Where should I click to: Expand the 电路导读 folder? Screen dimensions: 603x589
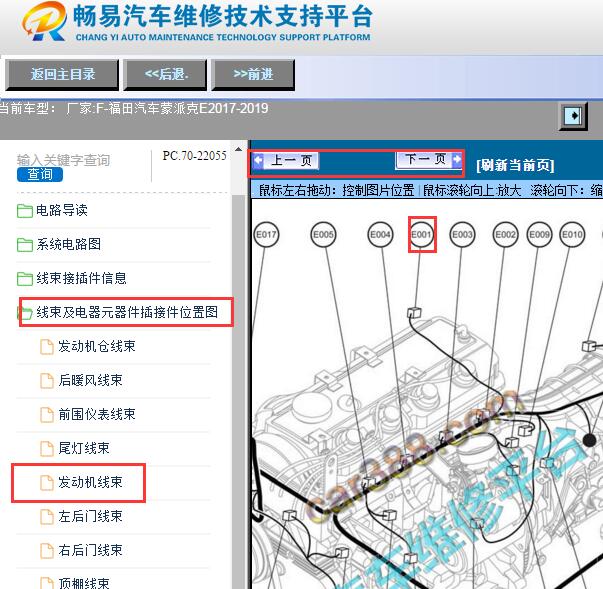tap(62, 210)
